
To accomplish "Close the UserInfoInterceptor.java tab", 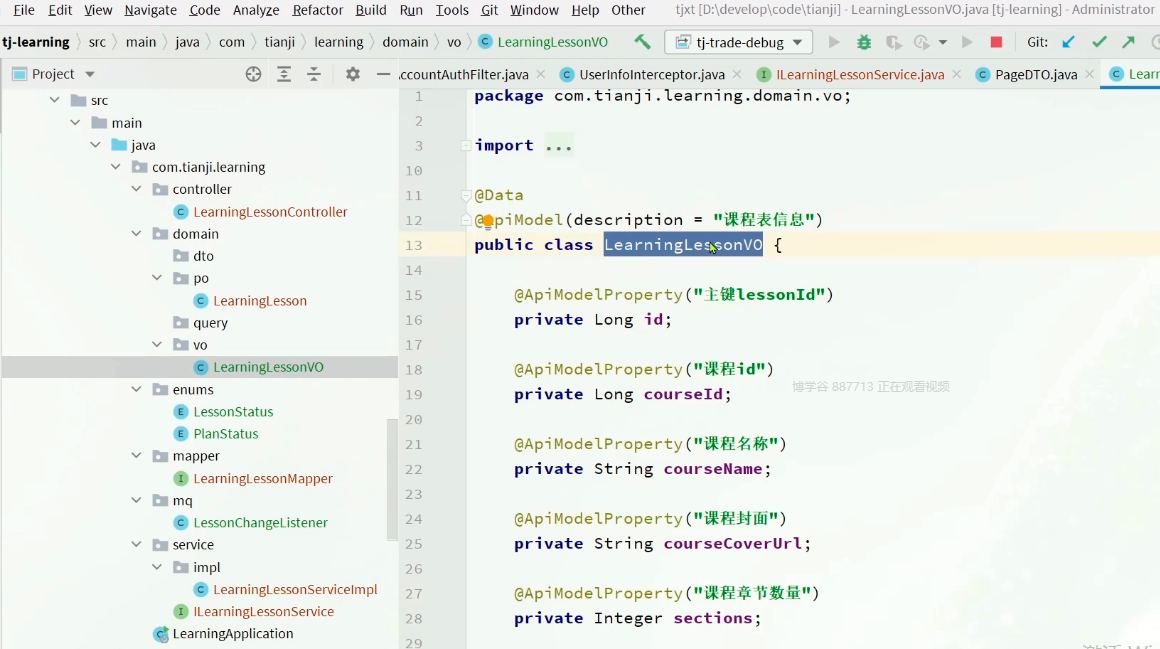I will pyautogui.click(x=737, y=74).
